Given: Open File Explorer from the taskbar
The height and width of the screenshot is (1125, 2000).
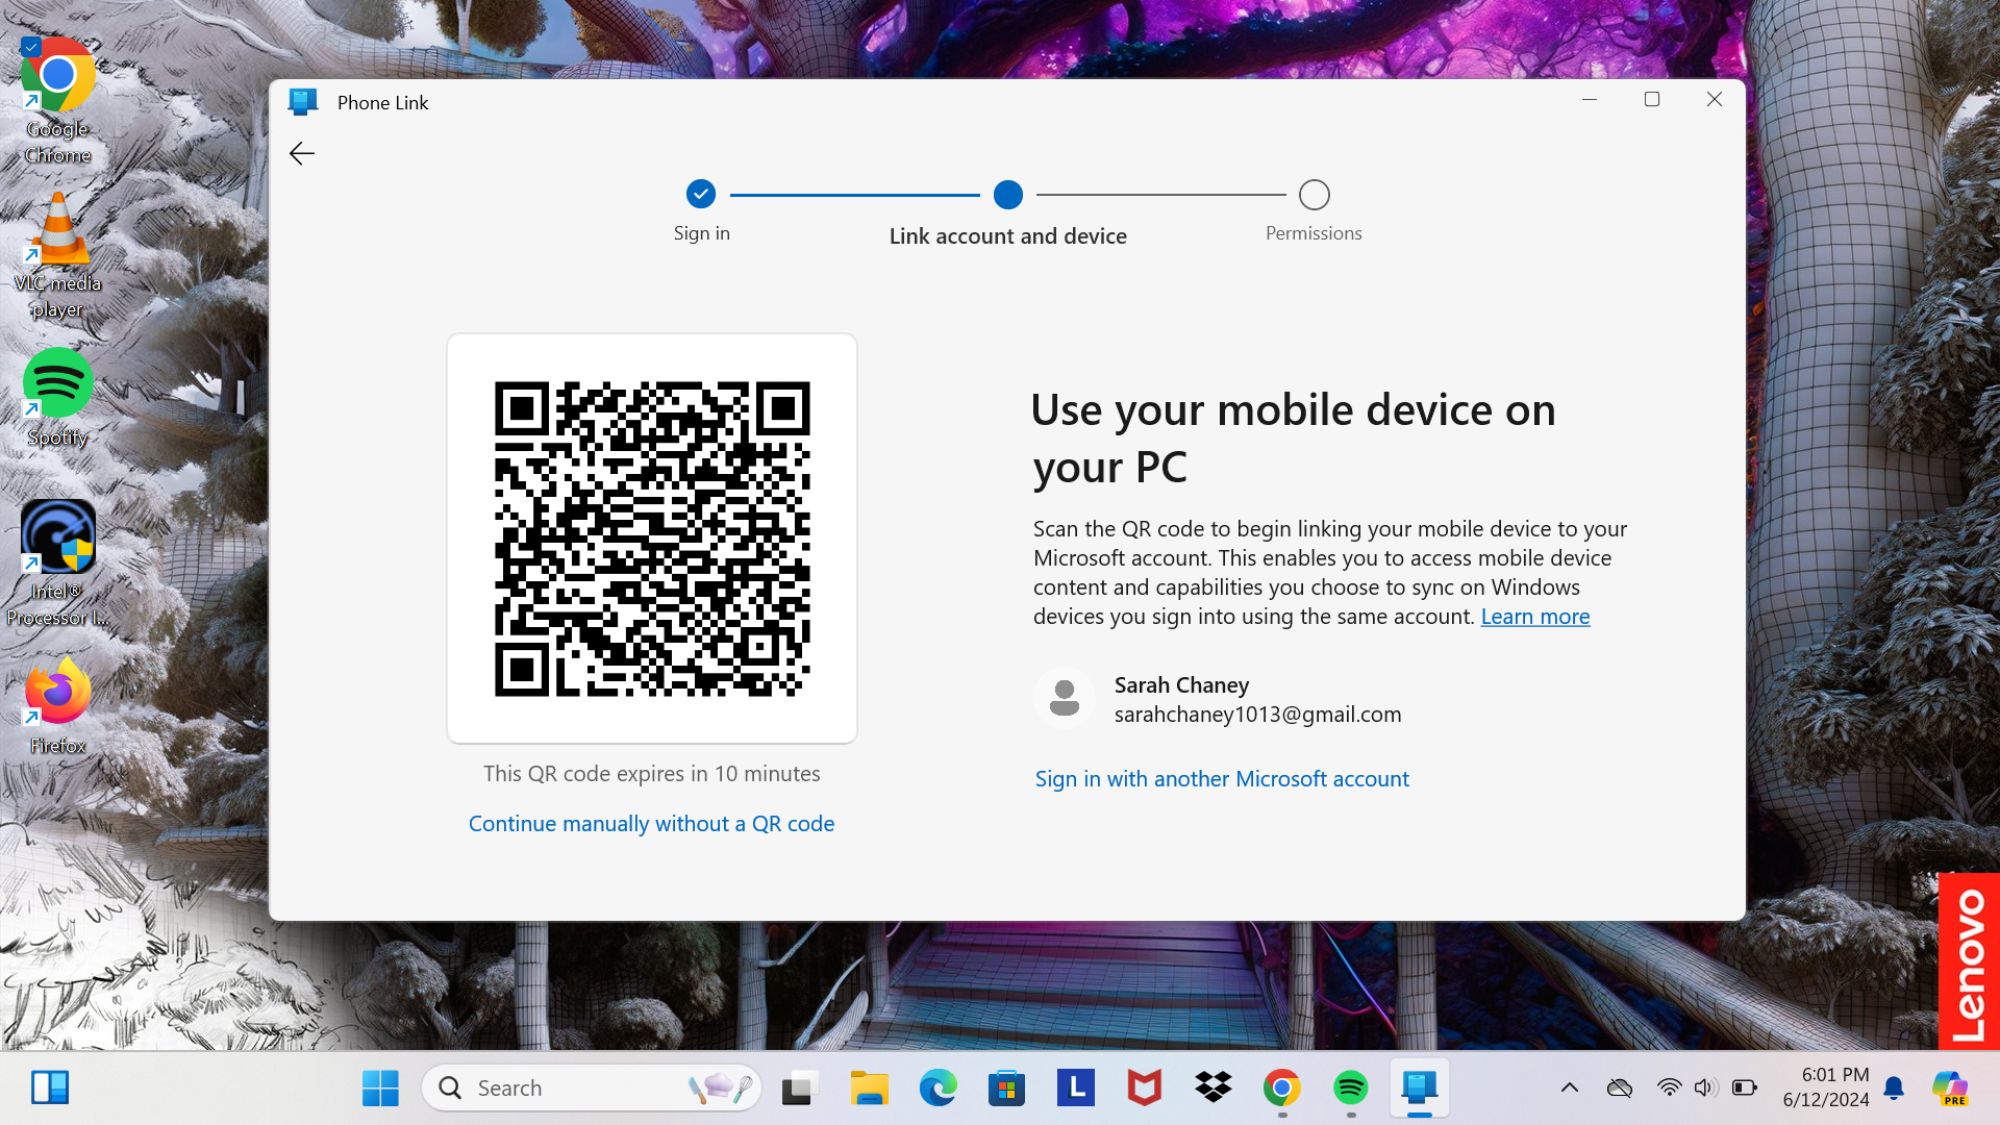Looking at the screenshot, I should pyautogui.click(x=869, y=1088).
